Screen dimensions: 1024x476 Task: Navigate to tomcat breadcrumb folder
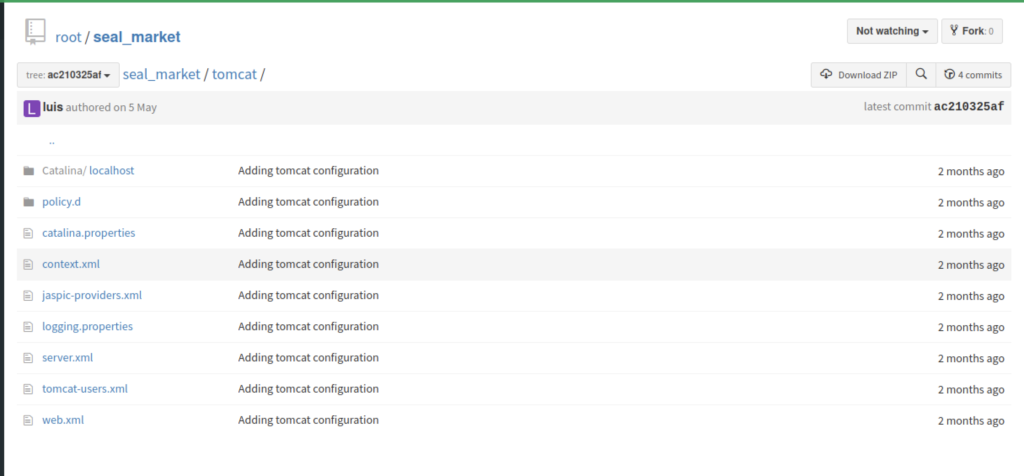[234, 74]
